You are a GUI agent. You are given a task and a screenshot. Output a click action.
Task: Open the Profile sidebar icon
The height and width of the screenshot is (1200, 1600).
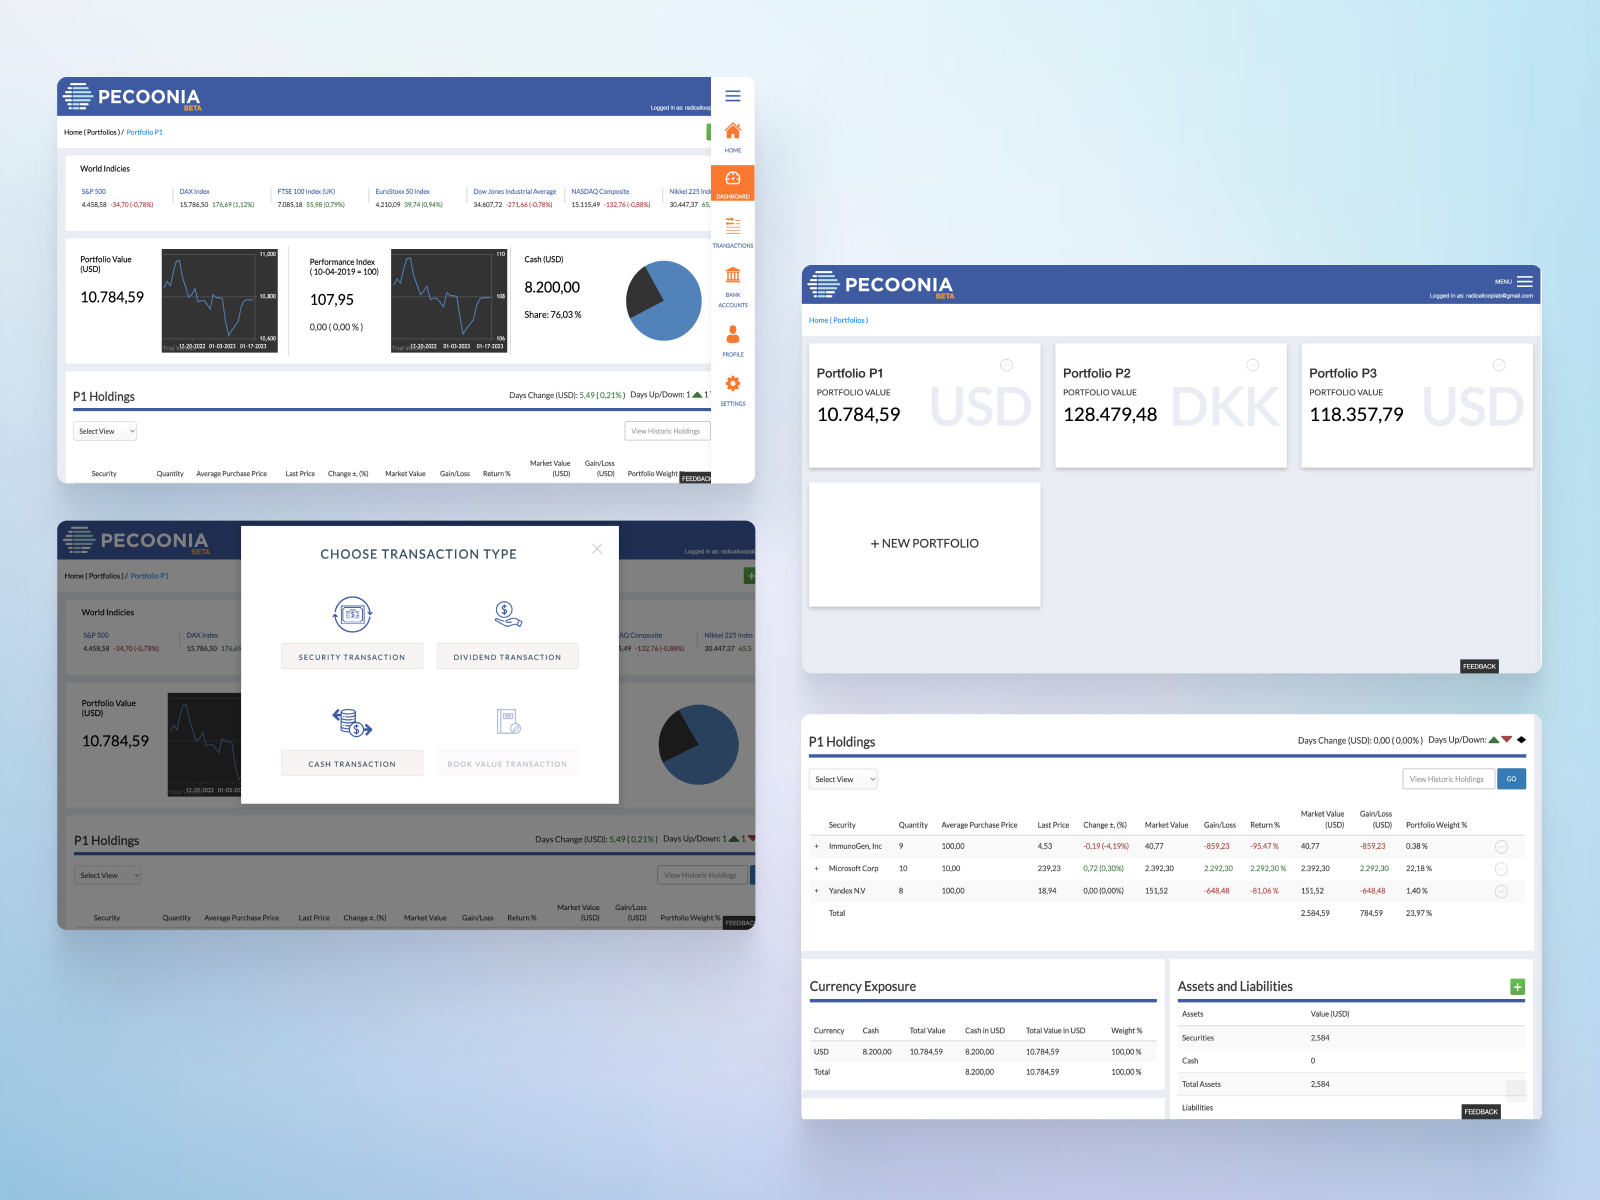(733, 338)
